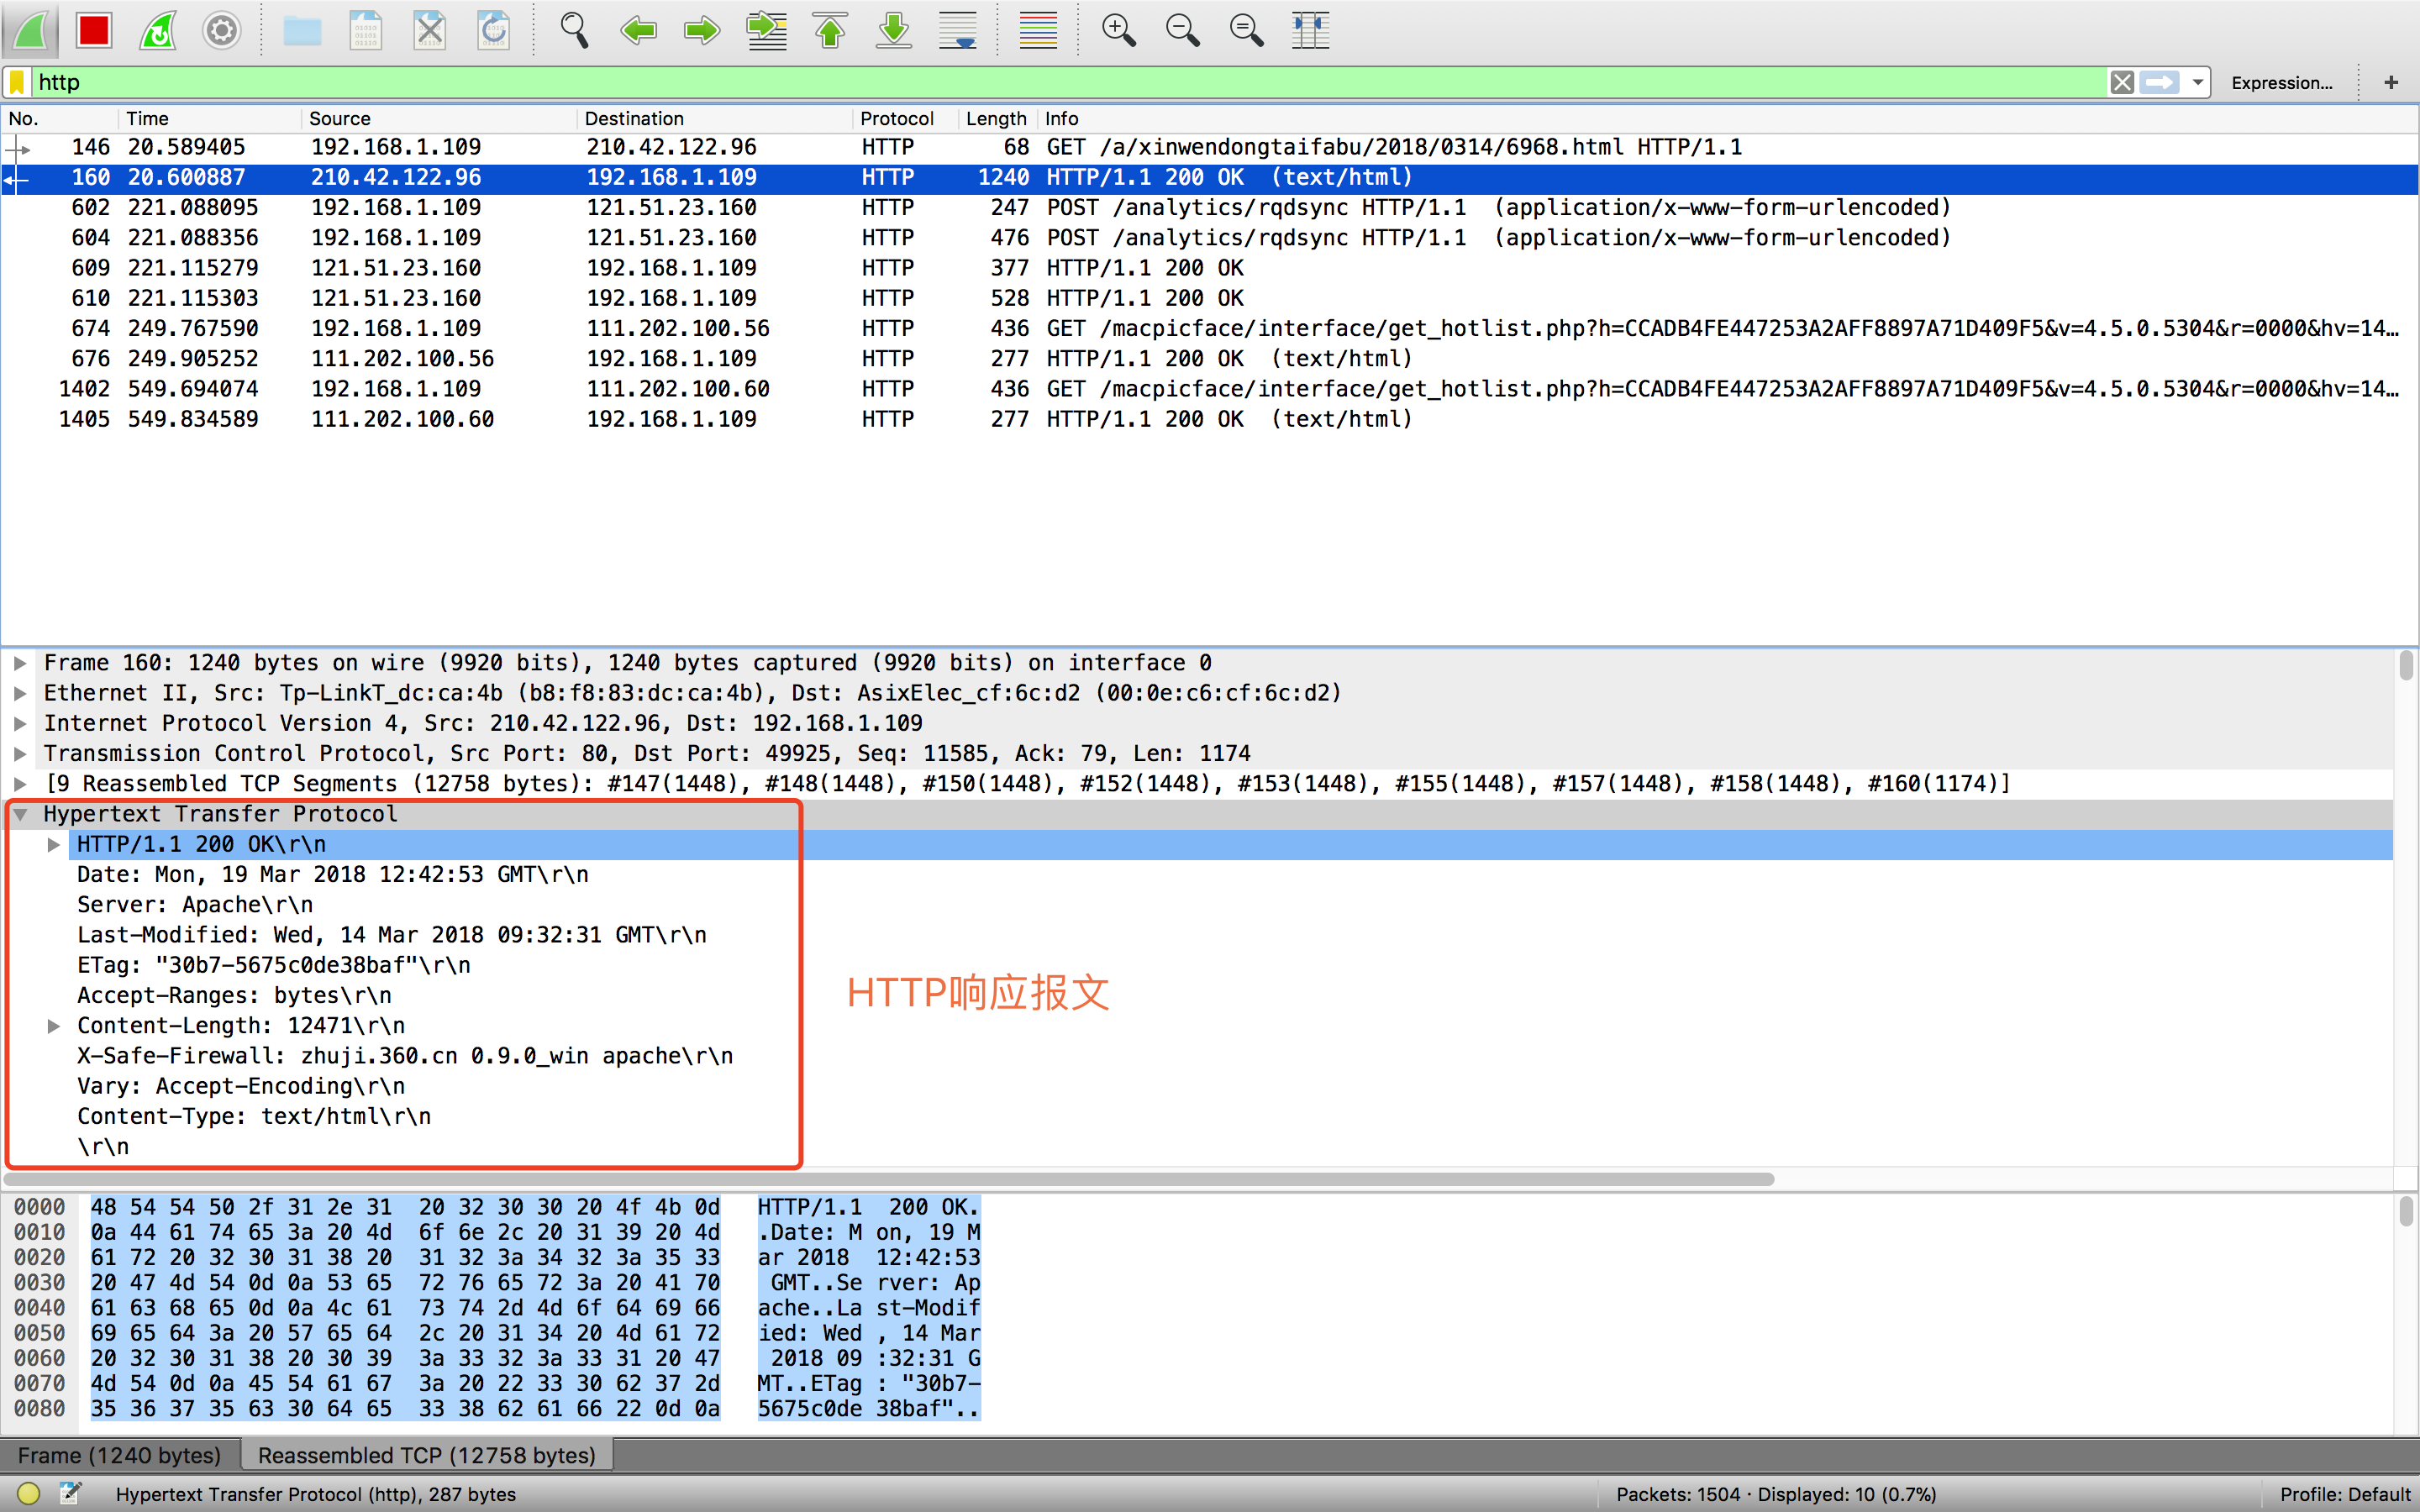Zoom in on packet text

[1118, 30]
